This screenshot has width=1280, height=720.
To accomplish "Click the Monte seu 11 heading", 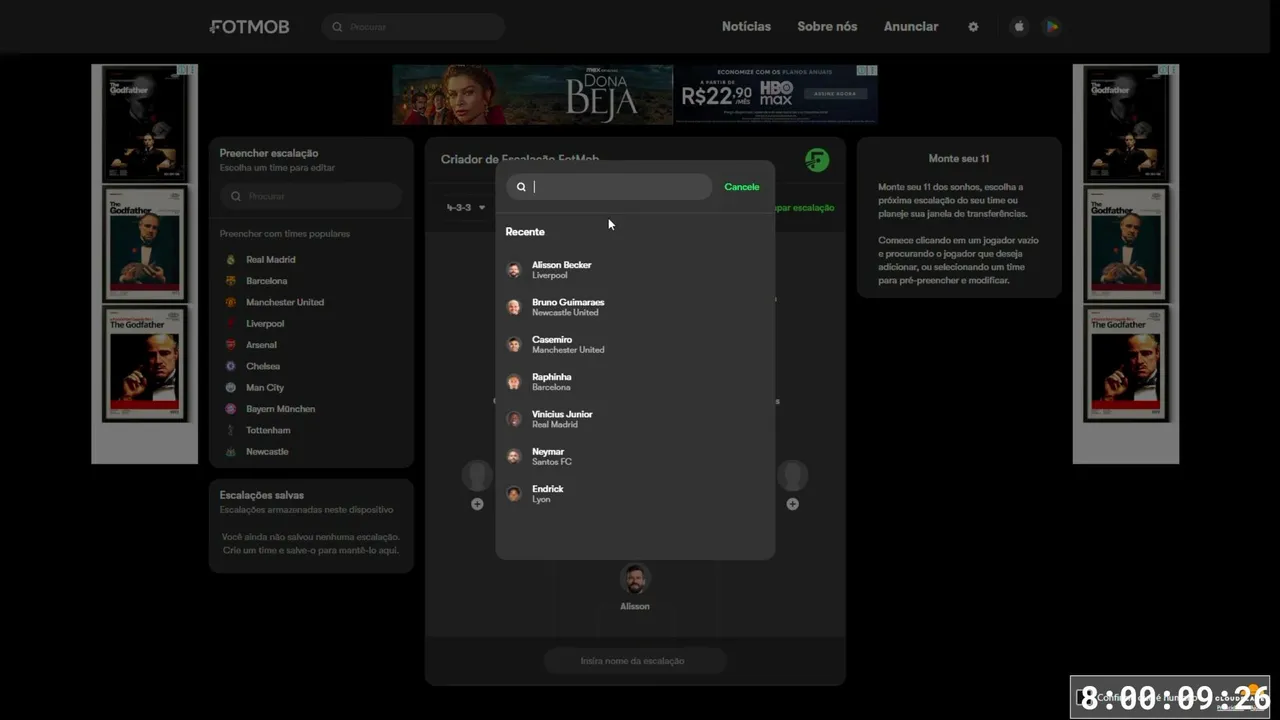I will point(959,159).
